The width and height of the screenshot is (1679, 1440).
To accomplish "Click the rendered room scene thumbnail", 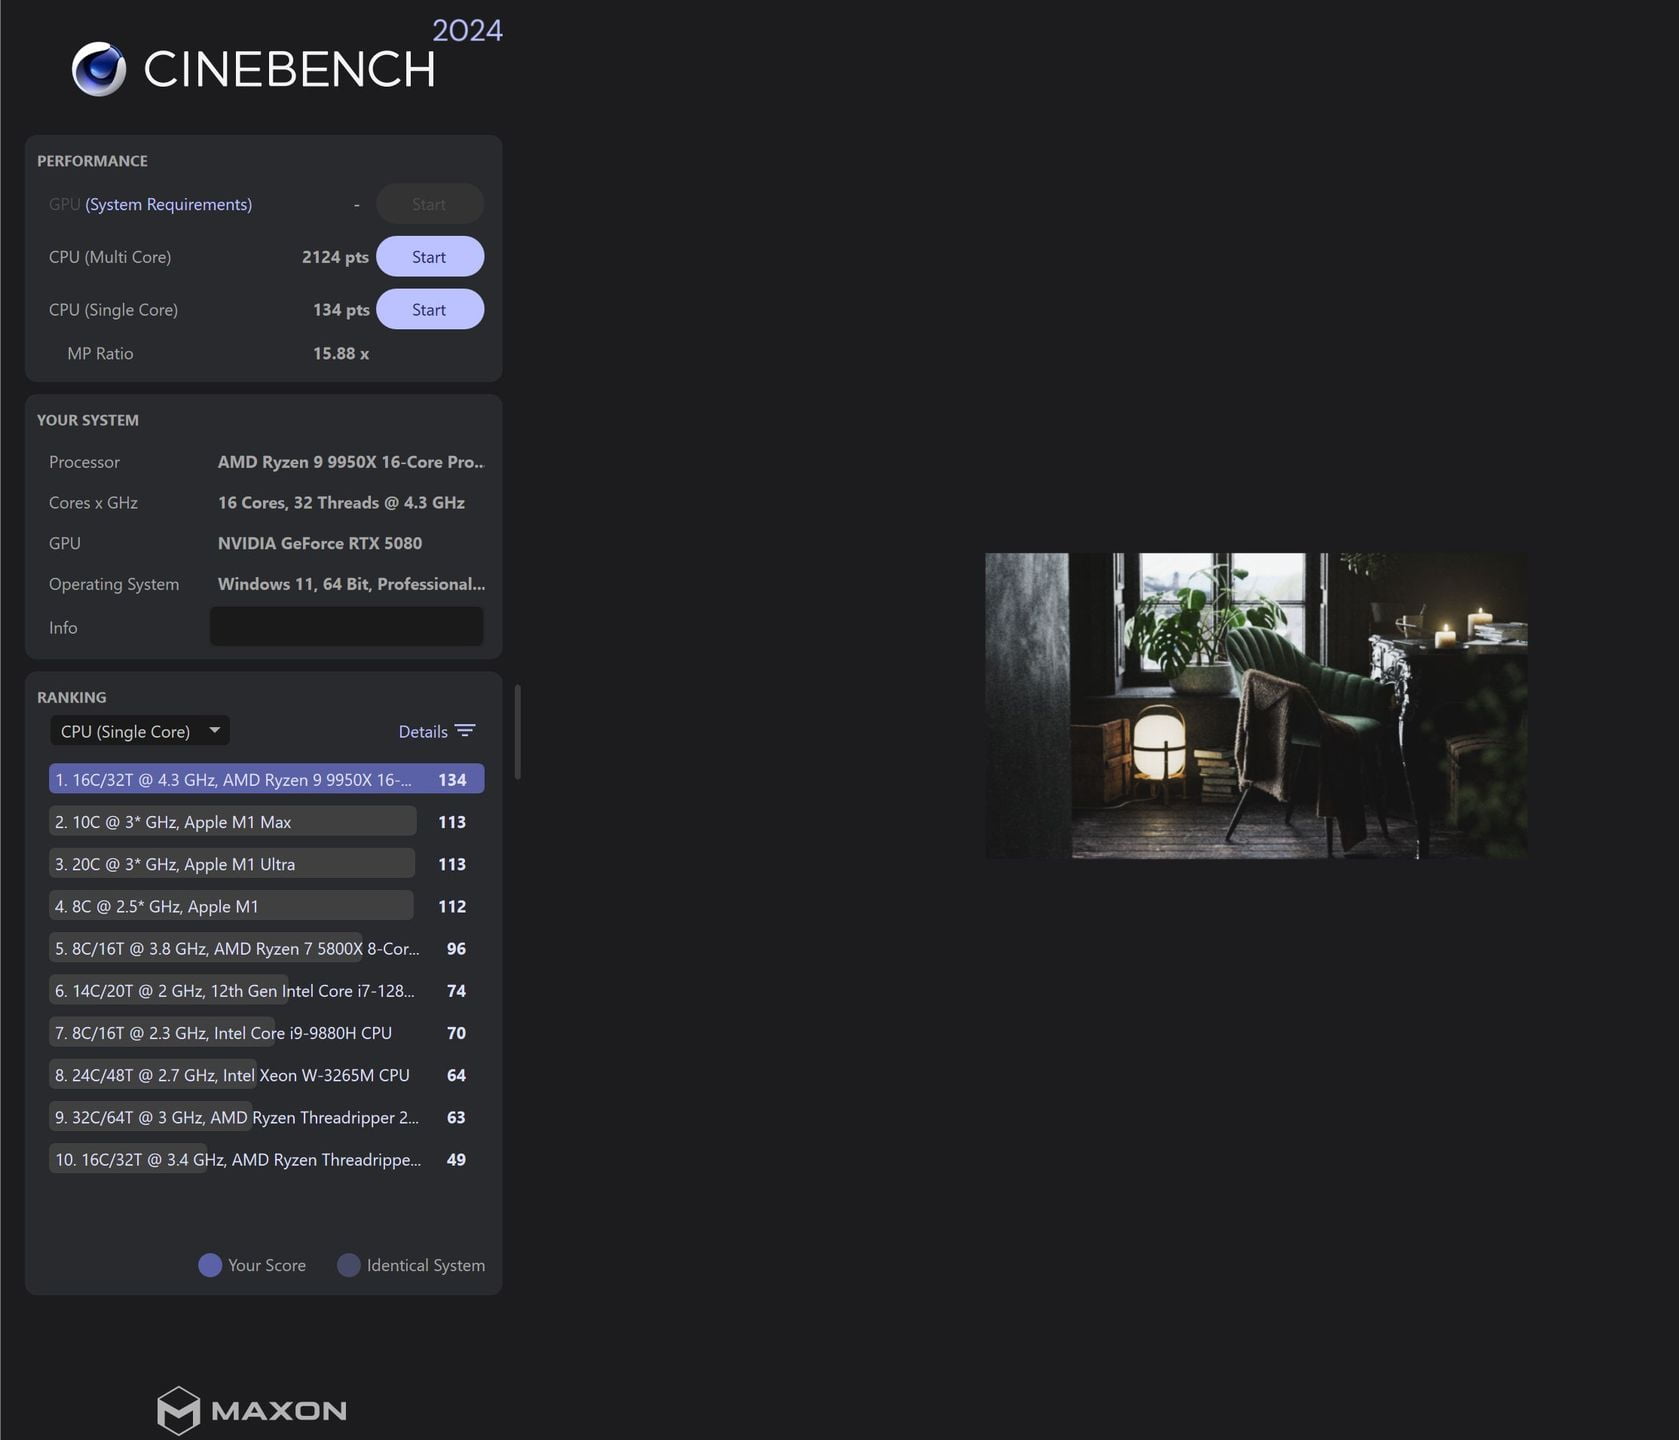I will point(1256,706).
